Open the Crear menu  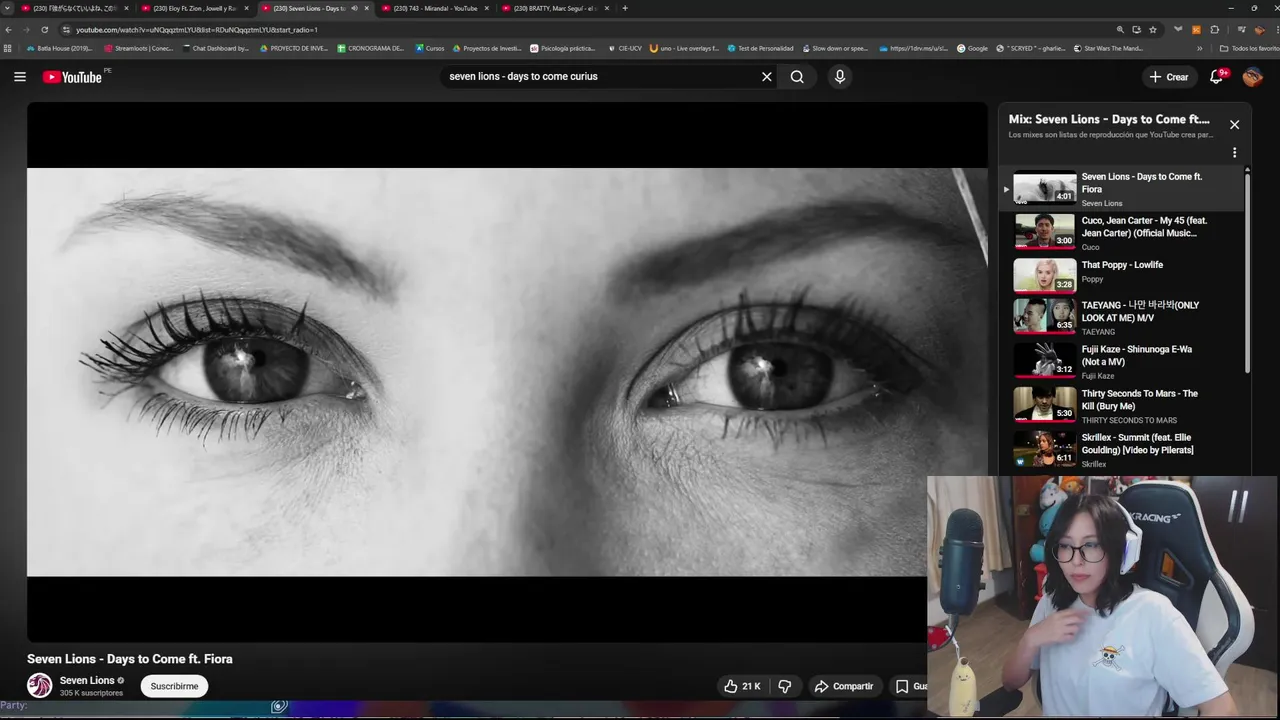[x=1169, y=77]
